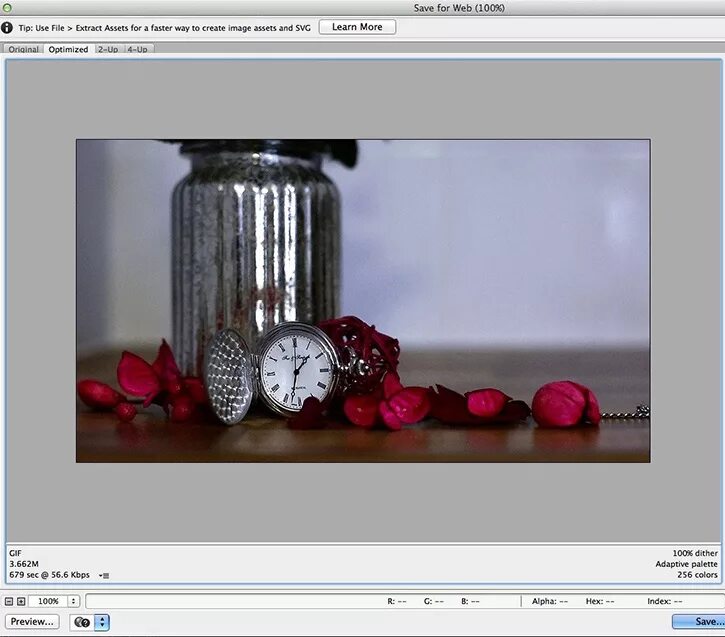Click the Preview... button
The height and width of the screenshot is (637, 725).
32,622
